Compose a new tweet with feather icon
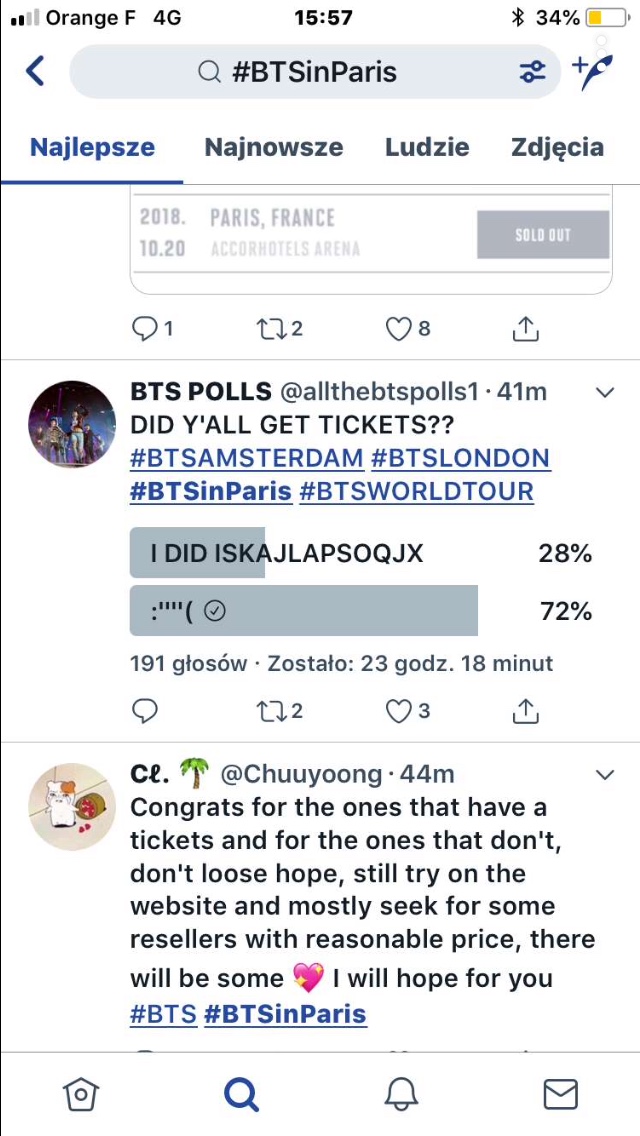This screenshot has width=640, height=1136. pos(591,71)
